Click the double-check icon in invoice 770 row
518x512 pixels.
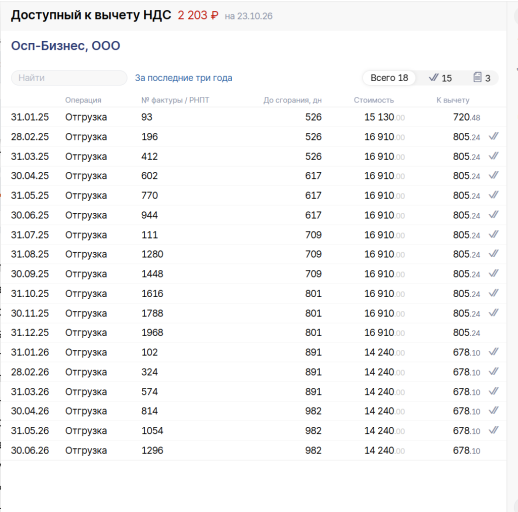click(x=494, y=195)
